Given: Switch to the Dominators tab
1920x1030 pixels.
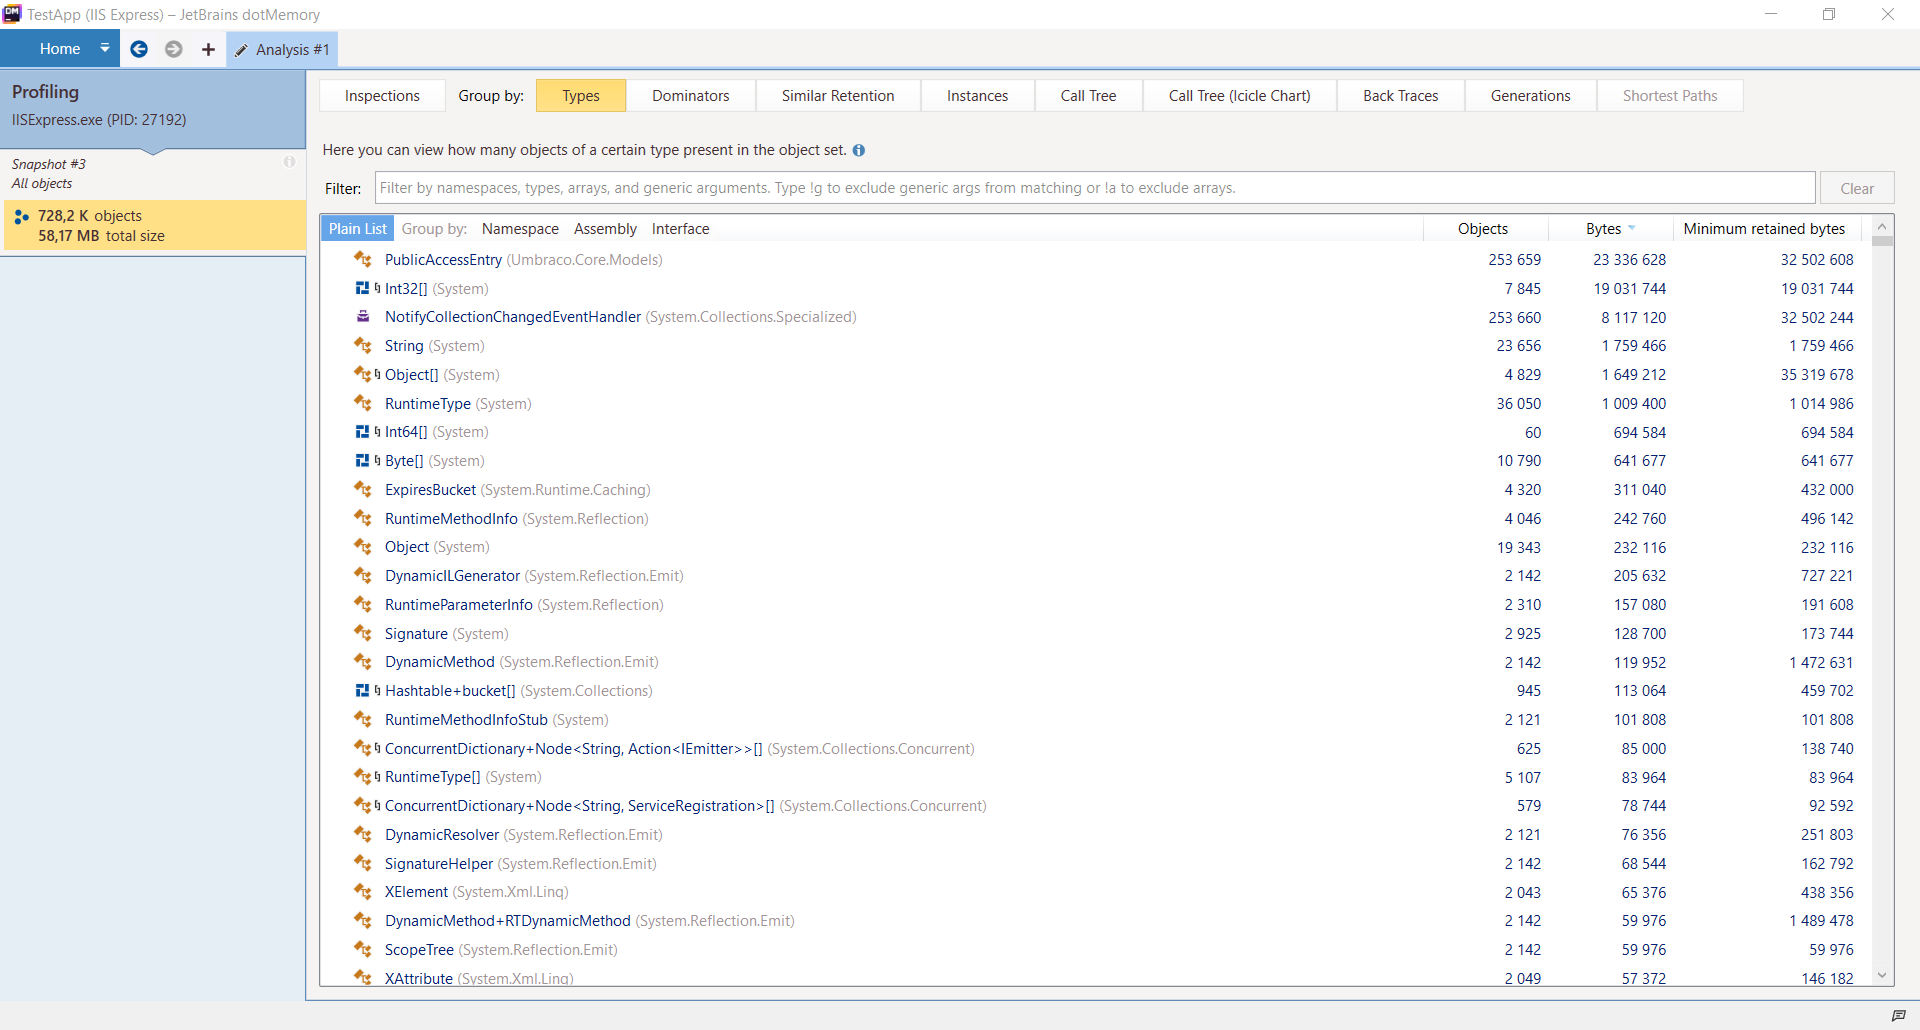Looking at the screenshot, I should [x=691, y=95].
